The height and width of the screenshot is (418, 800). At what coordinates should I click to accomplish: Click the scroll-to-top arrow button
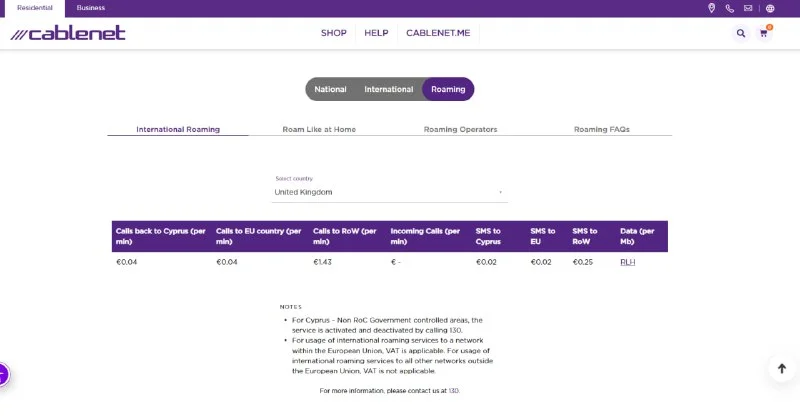point(782,368)
